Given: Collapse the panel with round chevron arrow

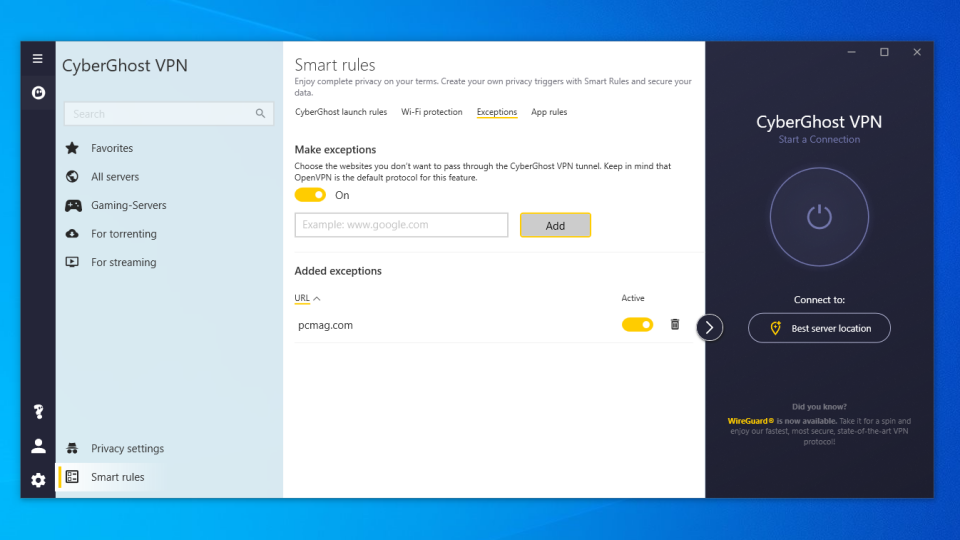Looking at the screenshot, I should [x=709, y=328].
